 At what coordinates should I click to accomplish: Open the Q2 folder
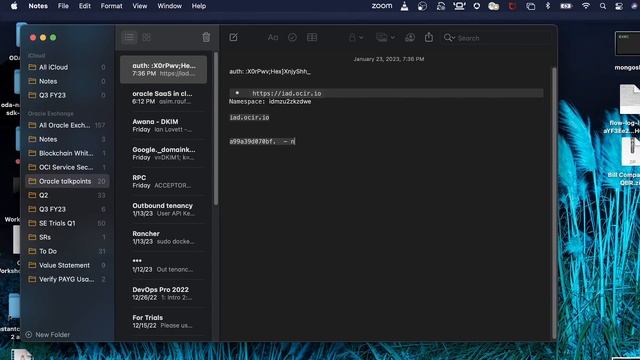click(x=67, y=195)
